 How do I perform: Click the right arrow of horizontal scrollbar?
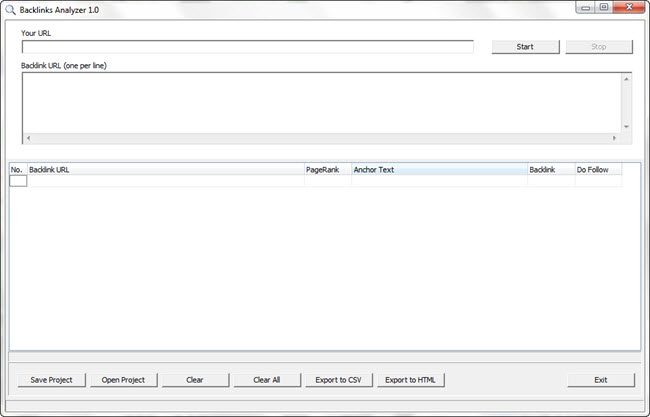coord(615,138)
